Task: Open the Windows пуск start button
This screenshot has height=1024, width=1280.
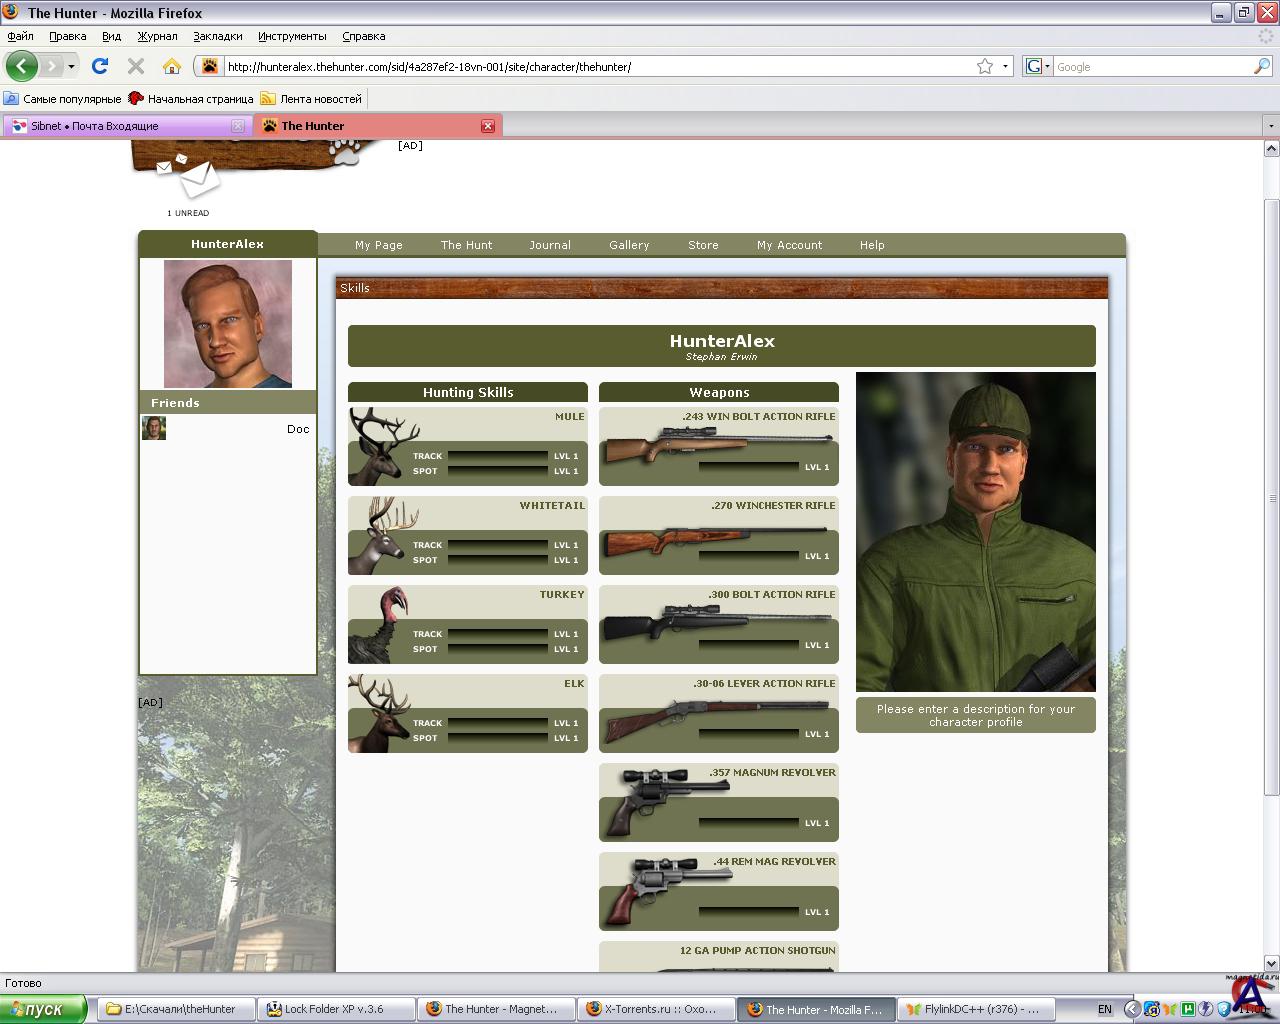Action: pyautogui.click(x=44, y=1009)
